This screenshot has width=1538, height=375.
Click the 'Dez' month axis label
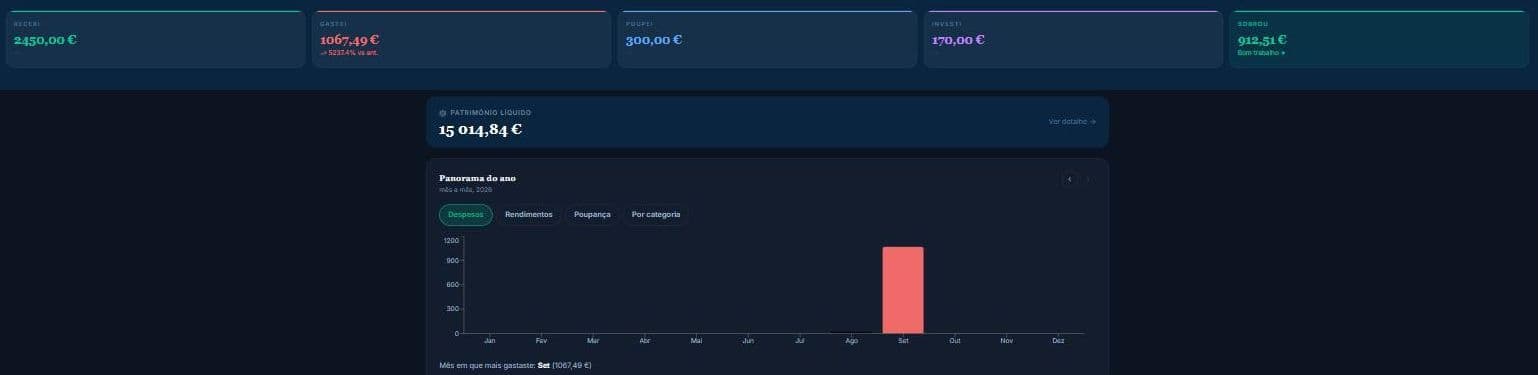pyautogui.click(x=1058, y=341)
